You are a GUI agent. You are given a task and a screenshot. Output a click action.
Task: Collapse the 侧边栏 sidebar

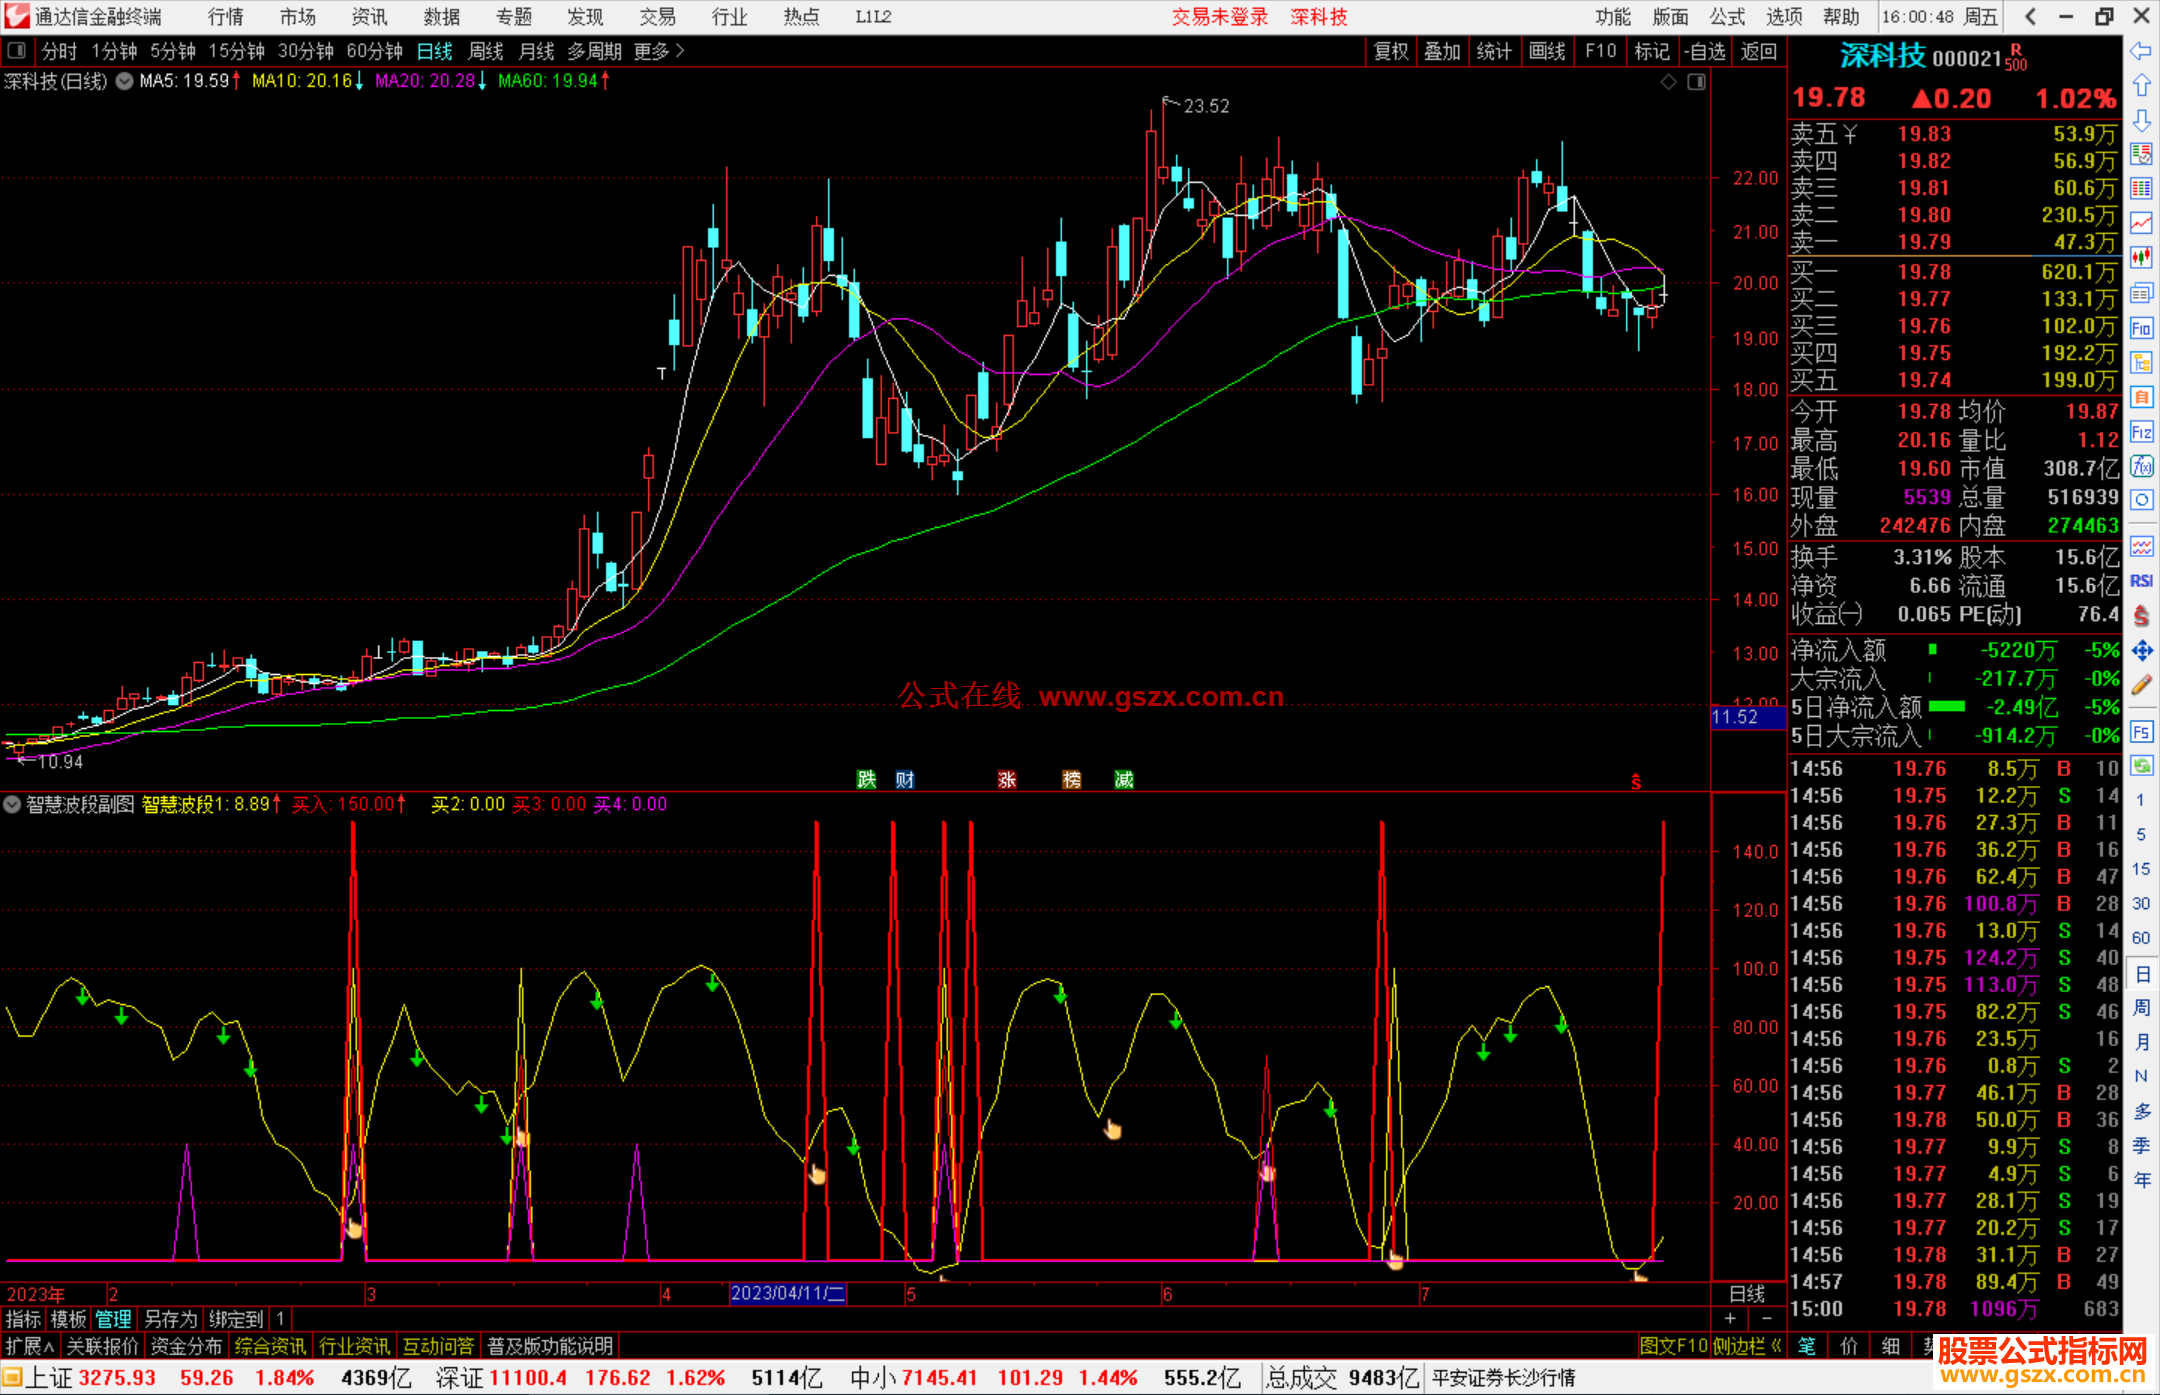click(x=1746, y=1346)
